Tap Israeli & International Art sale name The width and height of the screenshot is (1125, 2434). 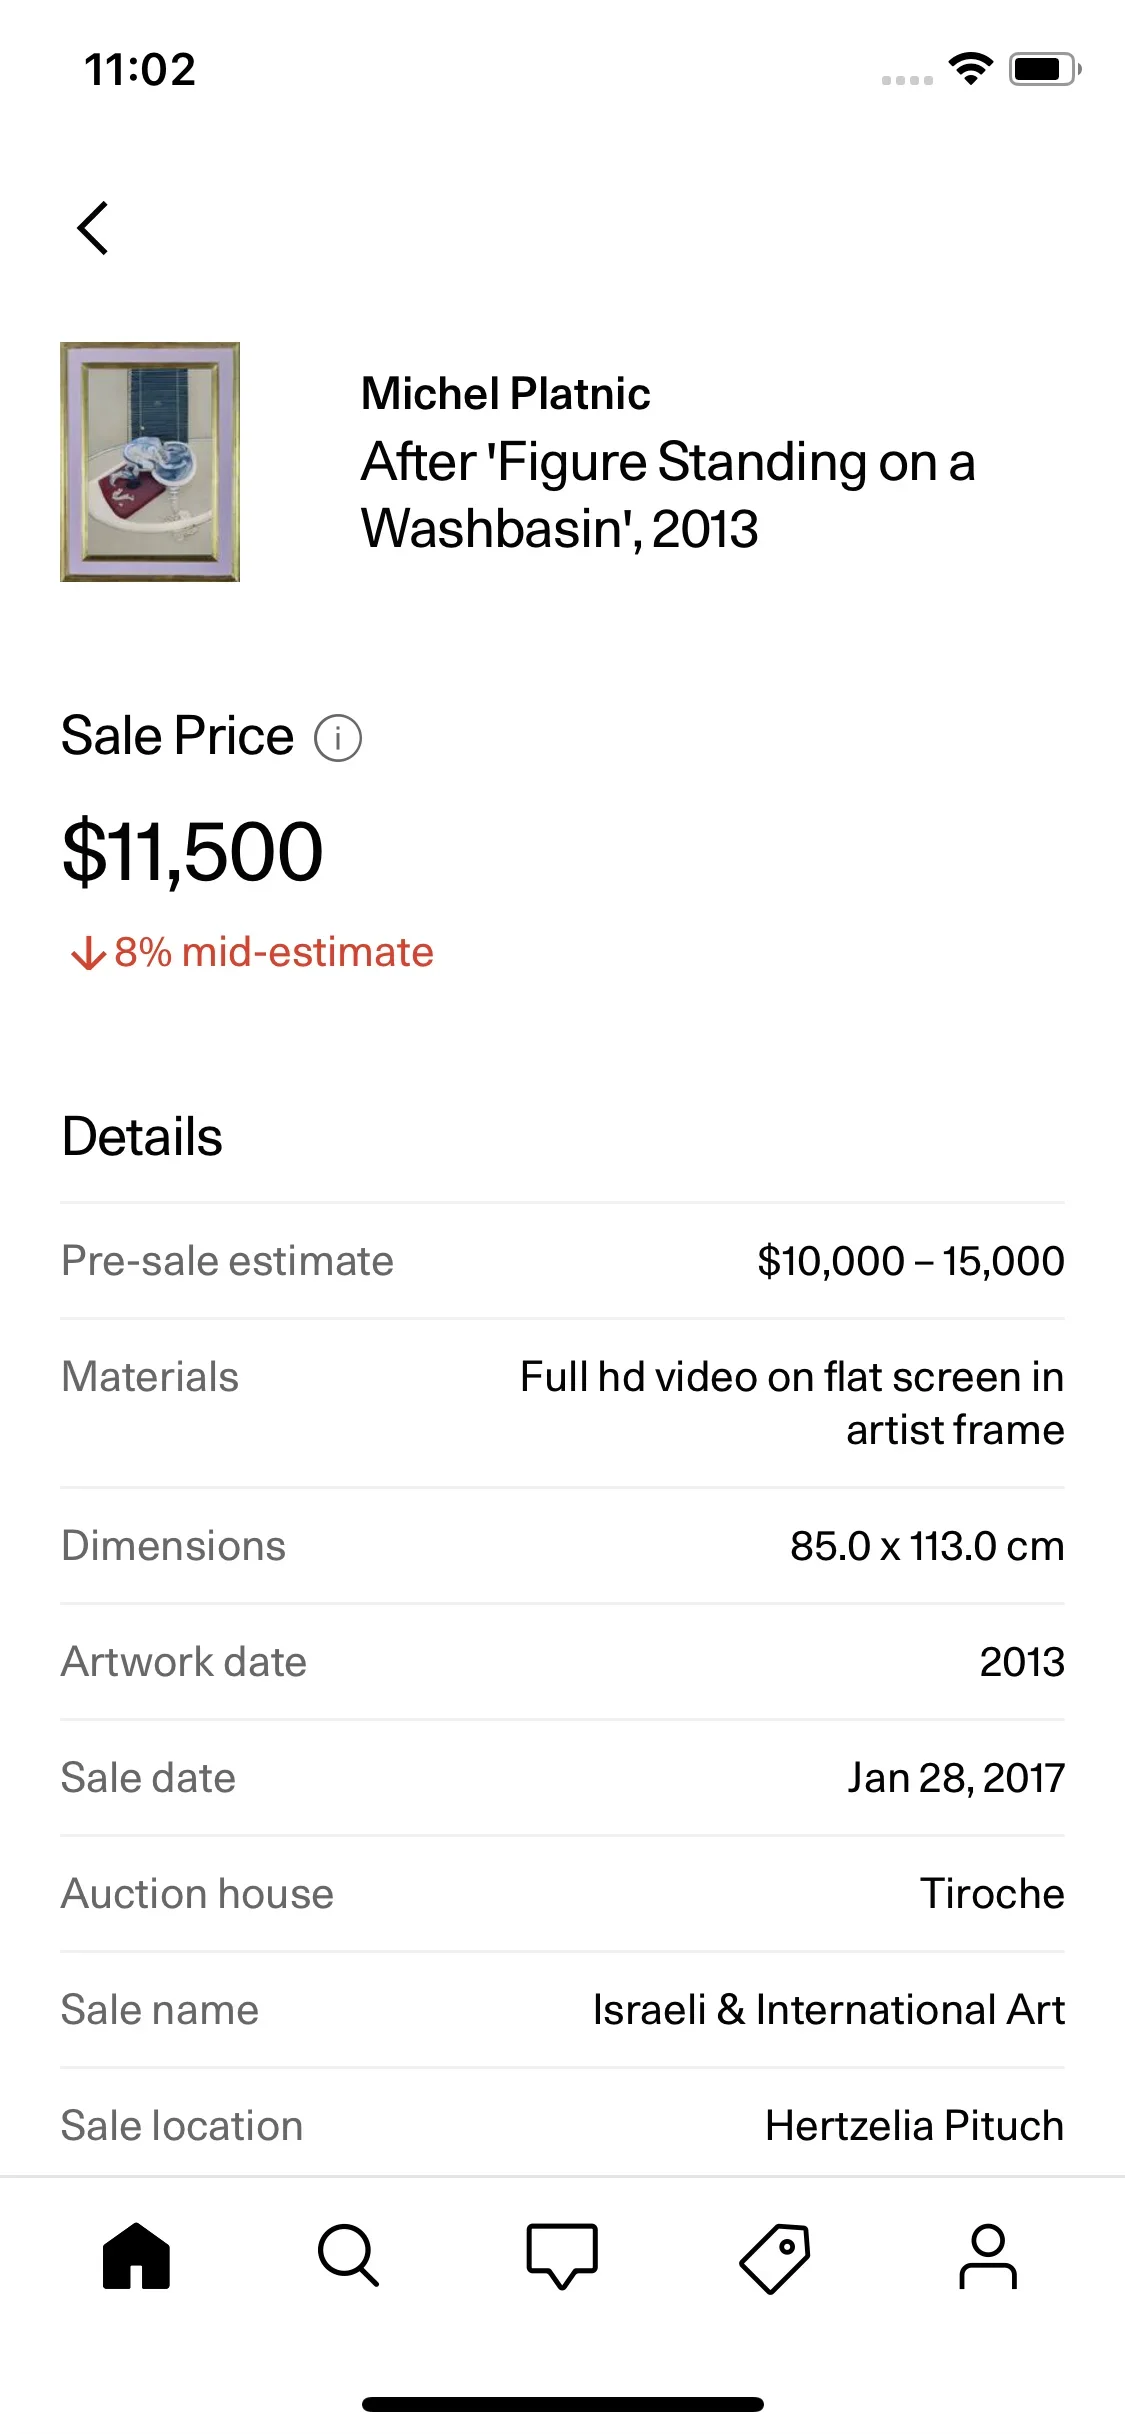click(x=828, y=2010)
